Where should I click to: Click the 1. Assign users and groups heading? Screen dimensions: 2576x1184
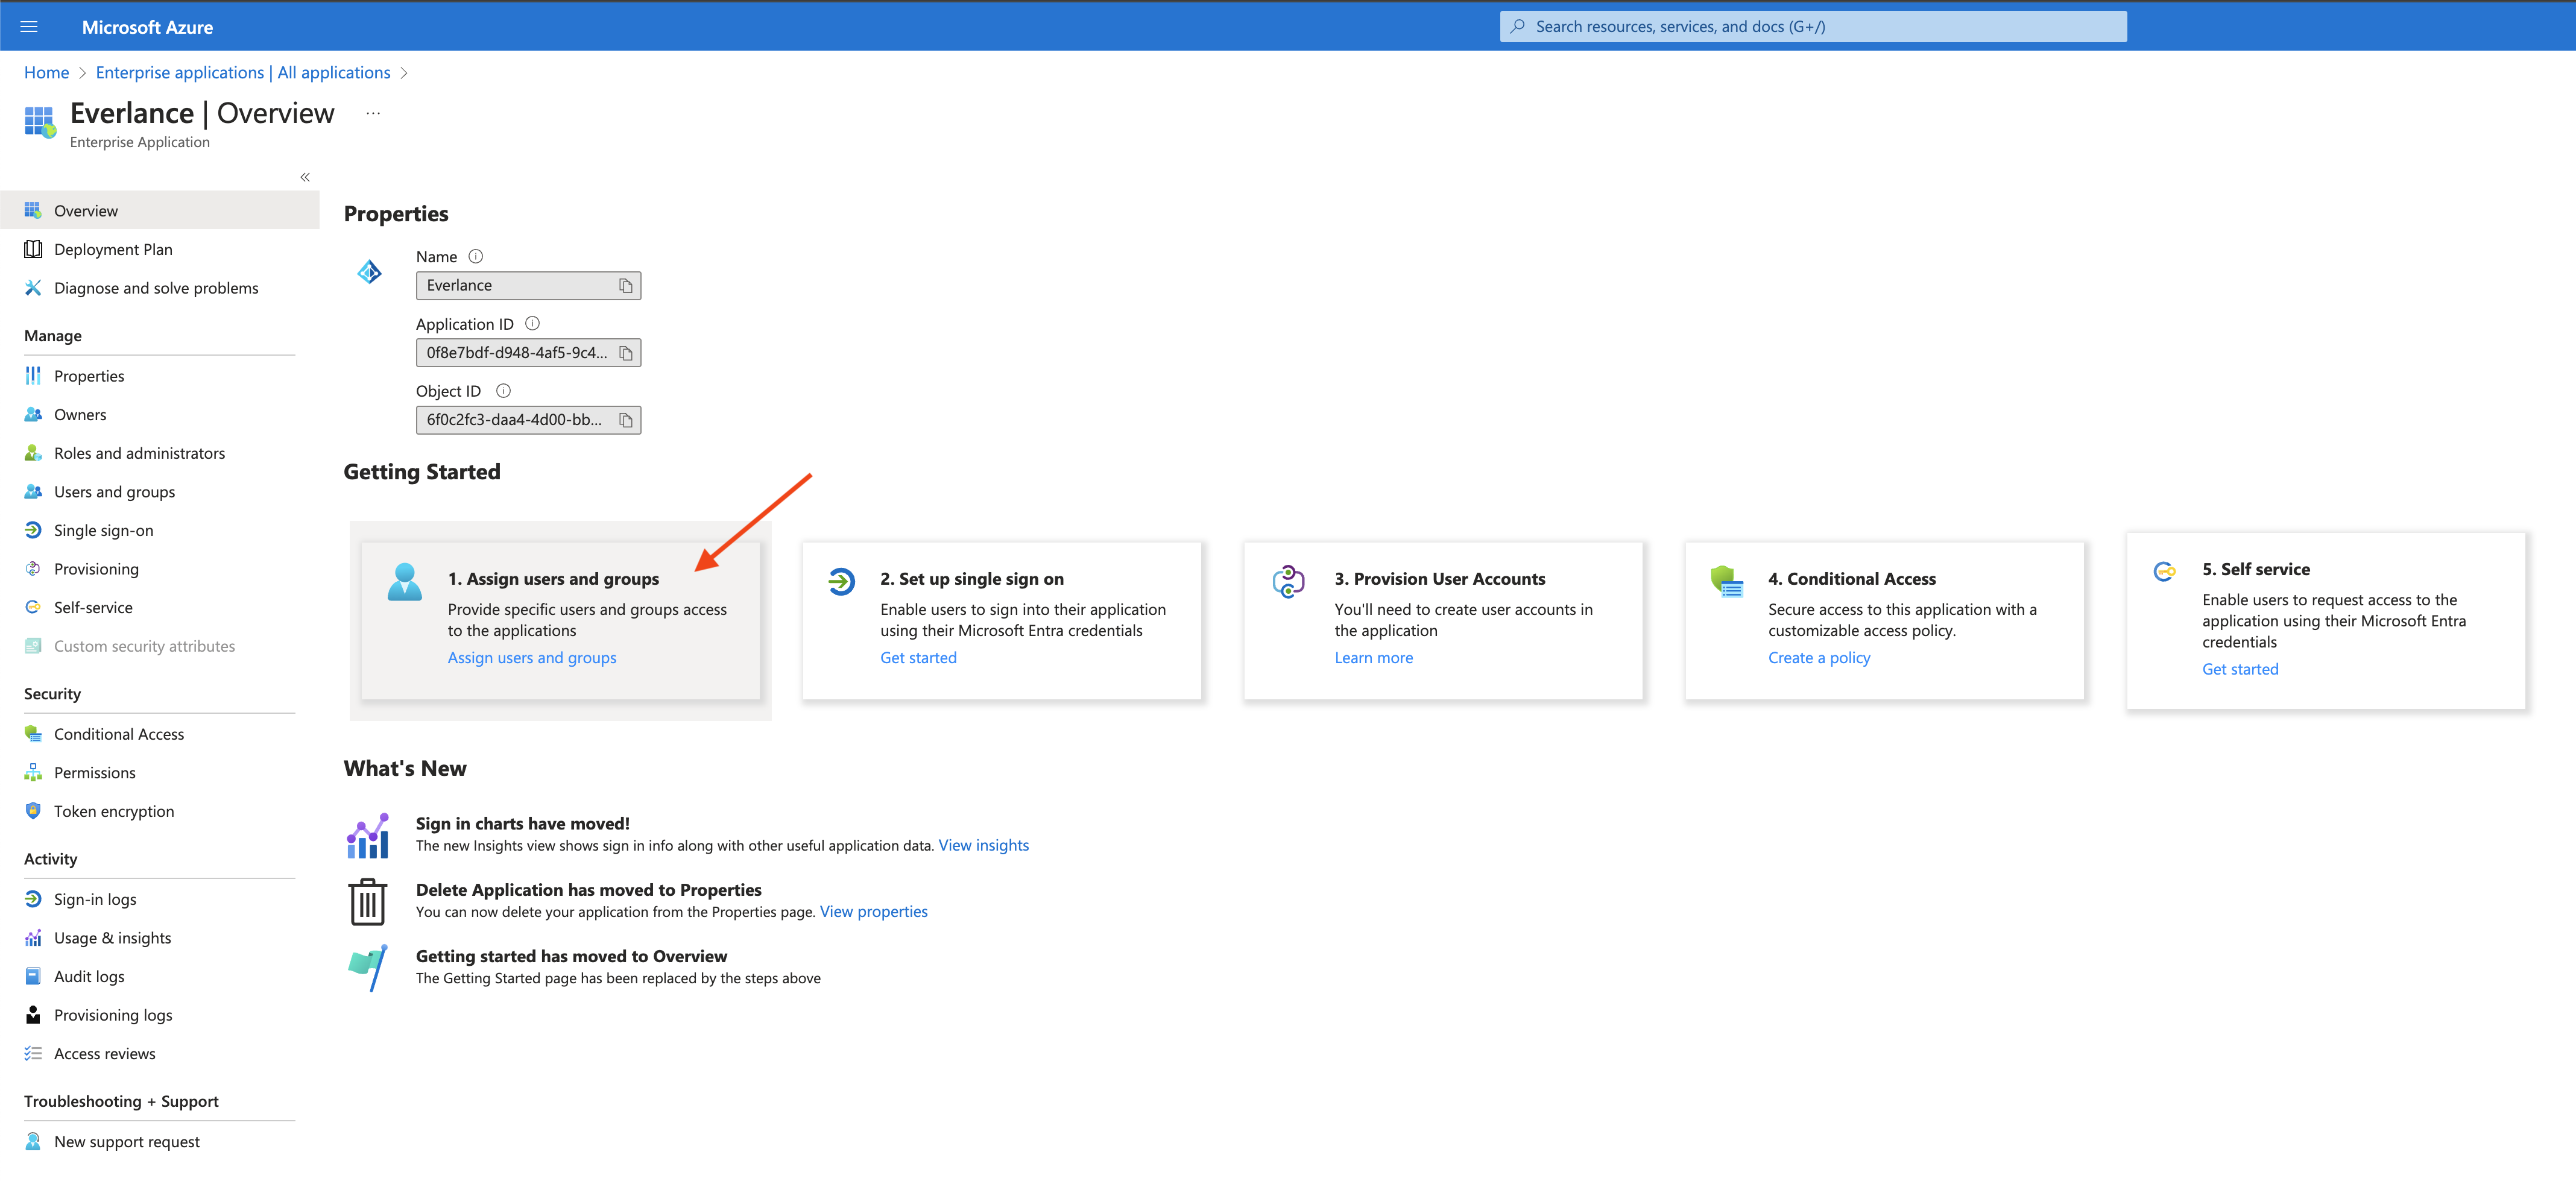(x=553, y=579)
